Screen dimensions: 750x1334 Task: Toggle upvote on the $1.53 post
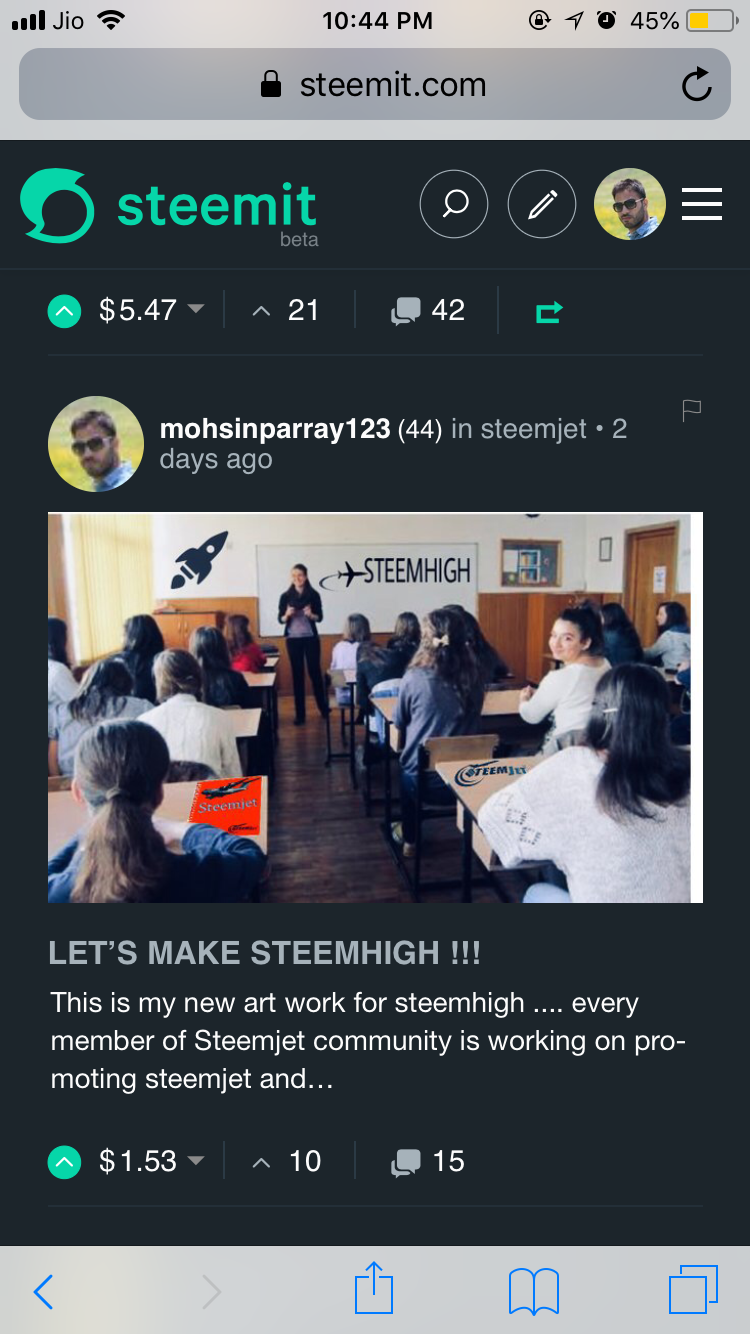(x=64, y=1162)
